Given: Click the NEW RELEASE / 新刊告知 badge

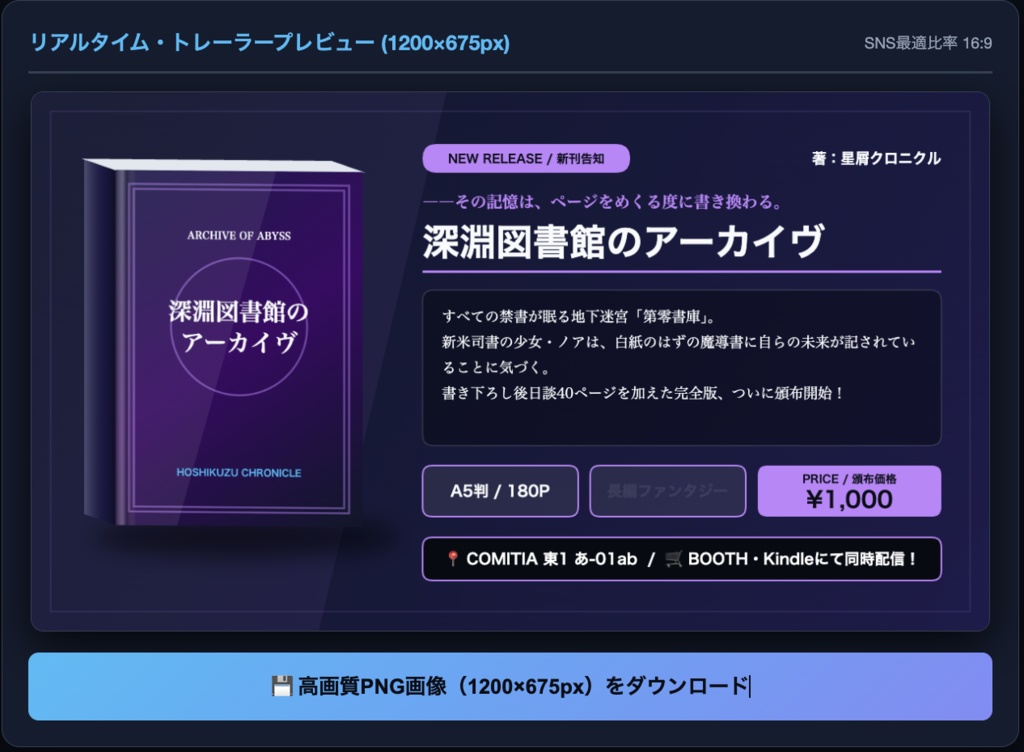Looking at the screenshot, I should pos(526,159).
